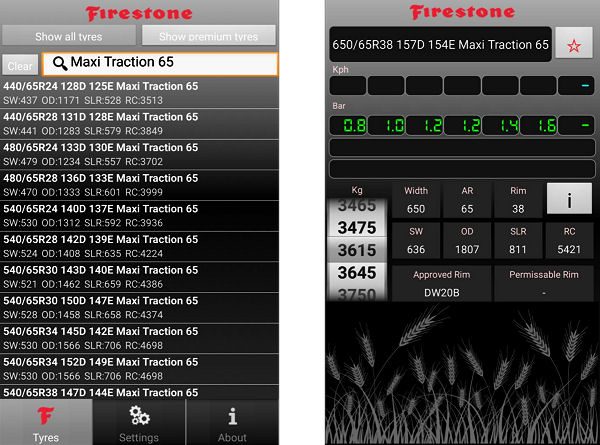The image size is (600, 445).
Task: Select 480/65R28 136D 133E tyre row
Action: (x=139, y=185)
